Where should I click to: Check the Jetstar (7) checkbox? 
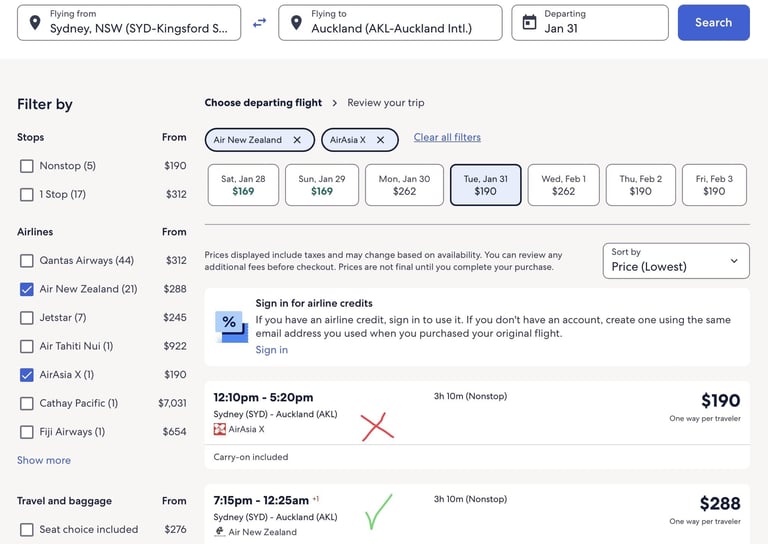26,318
